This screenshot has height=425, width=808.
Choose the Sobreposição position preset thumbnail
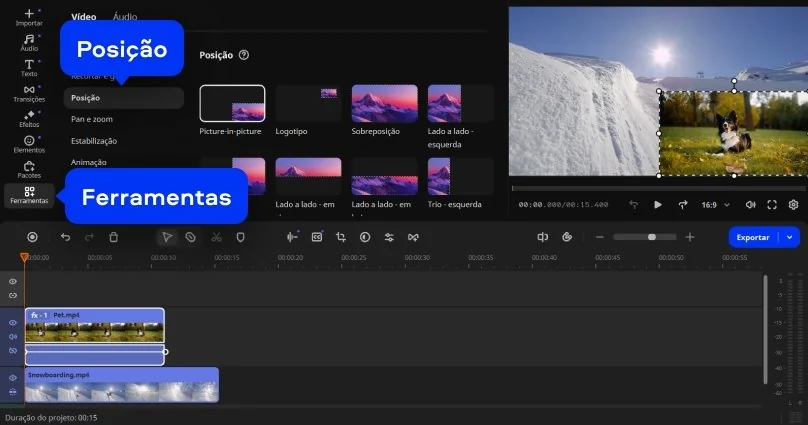click(385, 103)
